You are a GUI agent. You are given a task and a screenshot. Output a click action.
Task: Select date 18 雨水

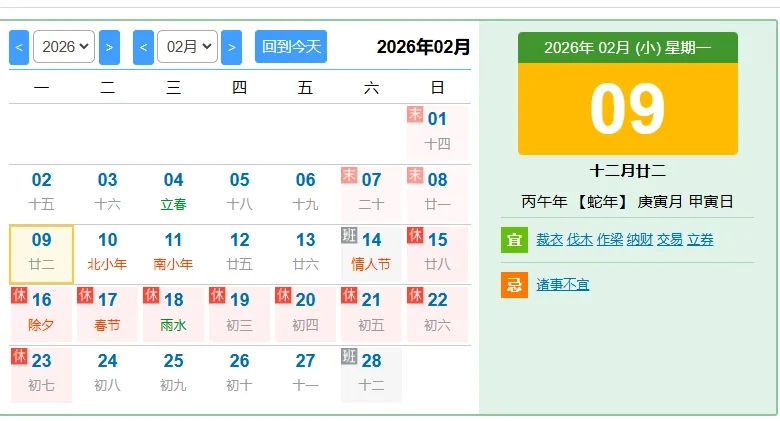click(x=174, y=314)
